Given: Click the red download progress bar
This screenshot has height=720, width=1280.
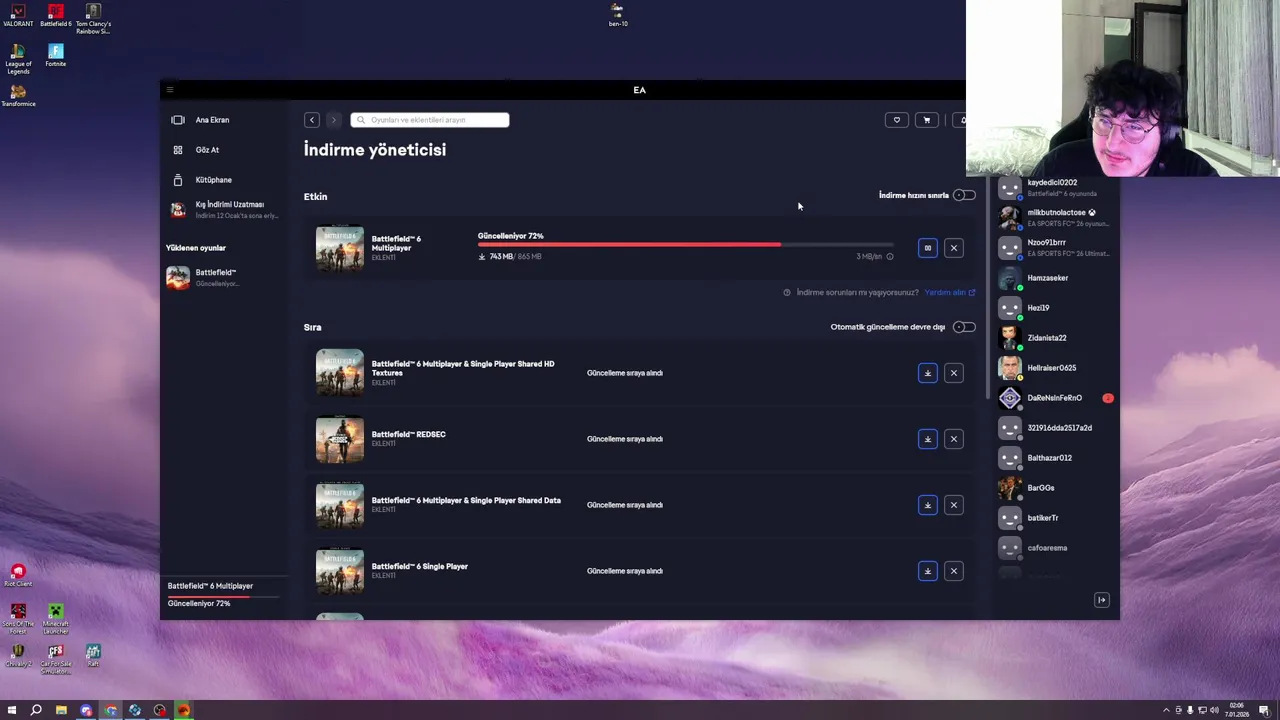Looking at the screenshot, I should pos(629,244).
